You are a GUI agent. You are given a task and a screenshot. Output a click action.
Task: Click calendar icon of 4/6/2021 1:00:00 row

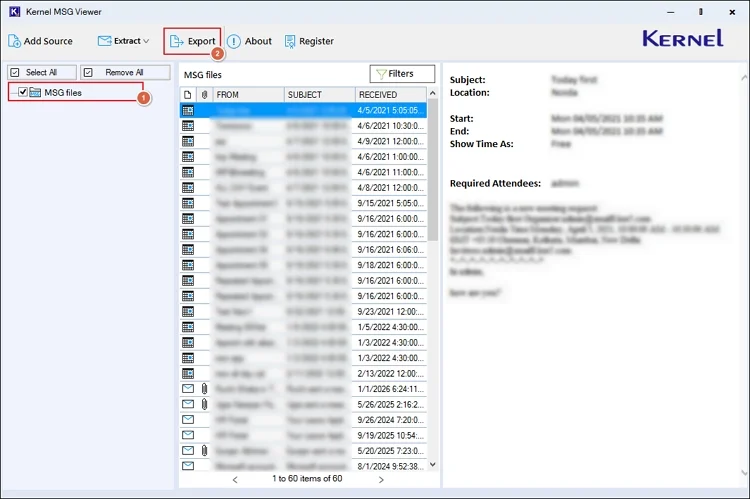188,156
